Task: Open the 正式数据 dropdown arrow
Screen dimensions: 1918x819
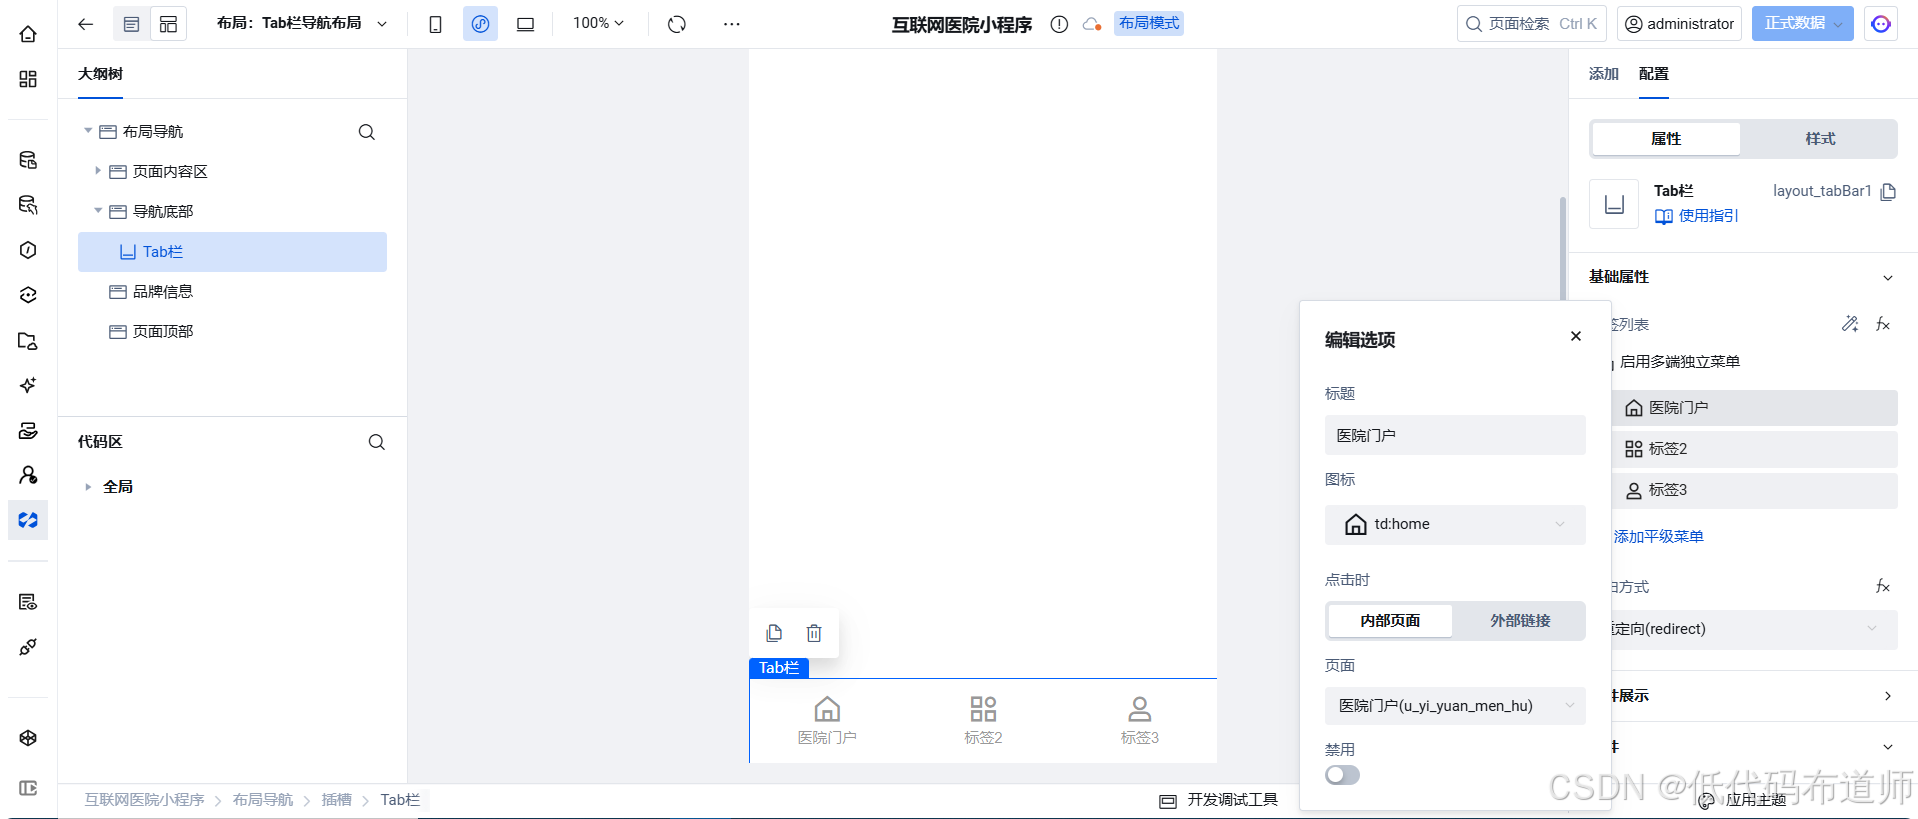Action: [x=1838, y=24]
